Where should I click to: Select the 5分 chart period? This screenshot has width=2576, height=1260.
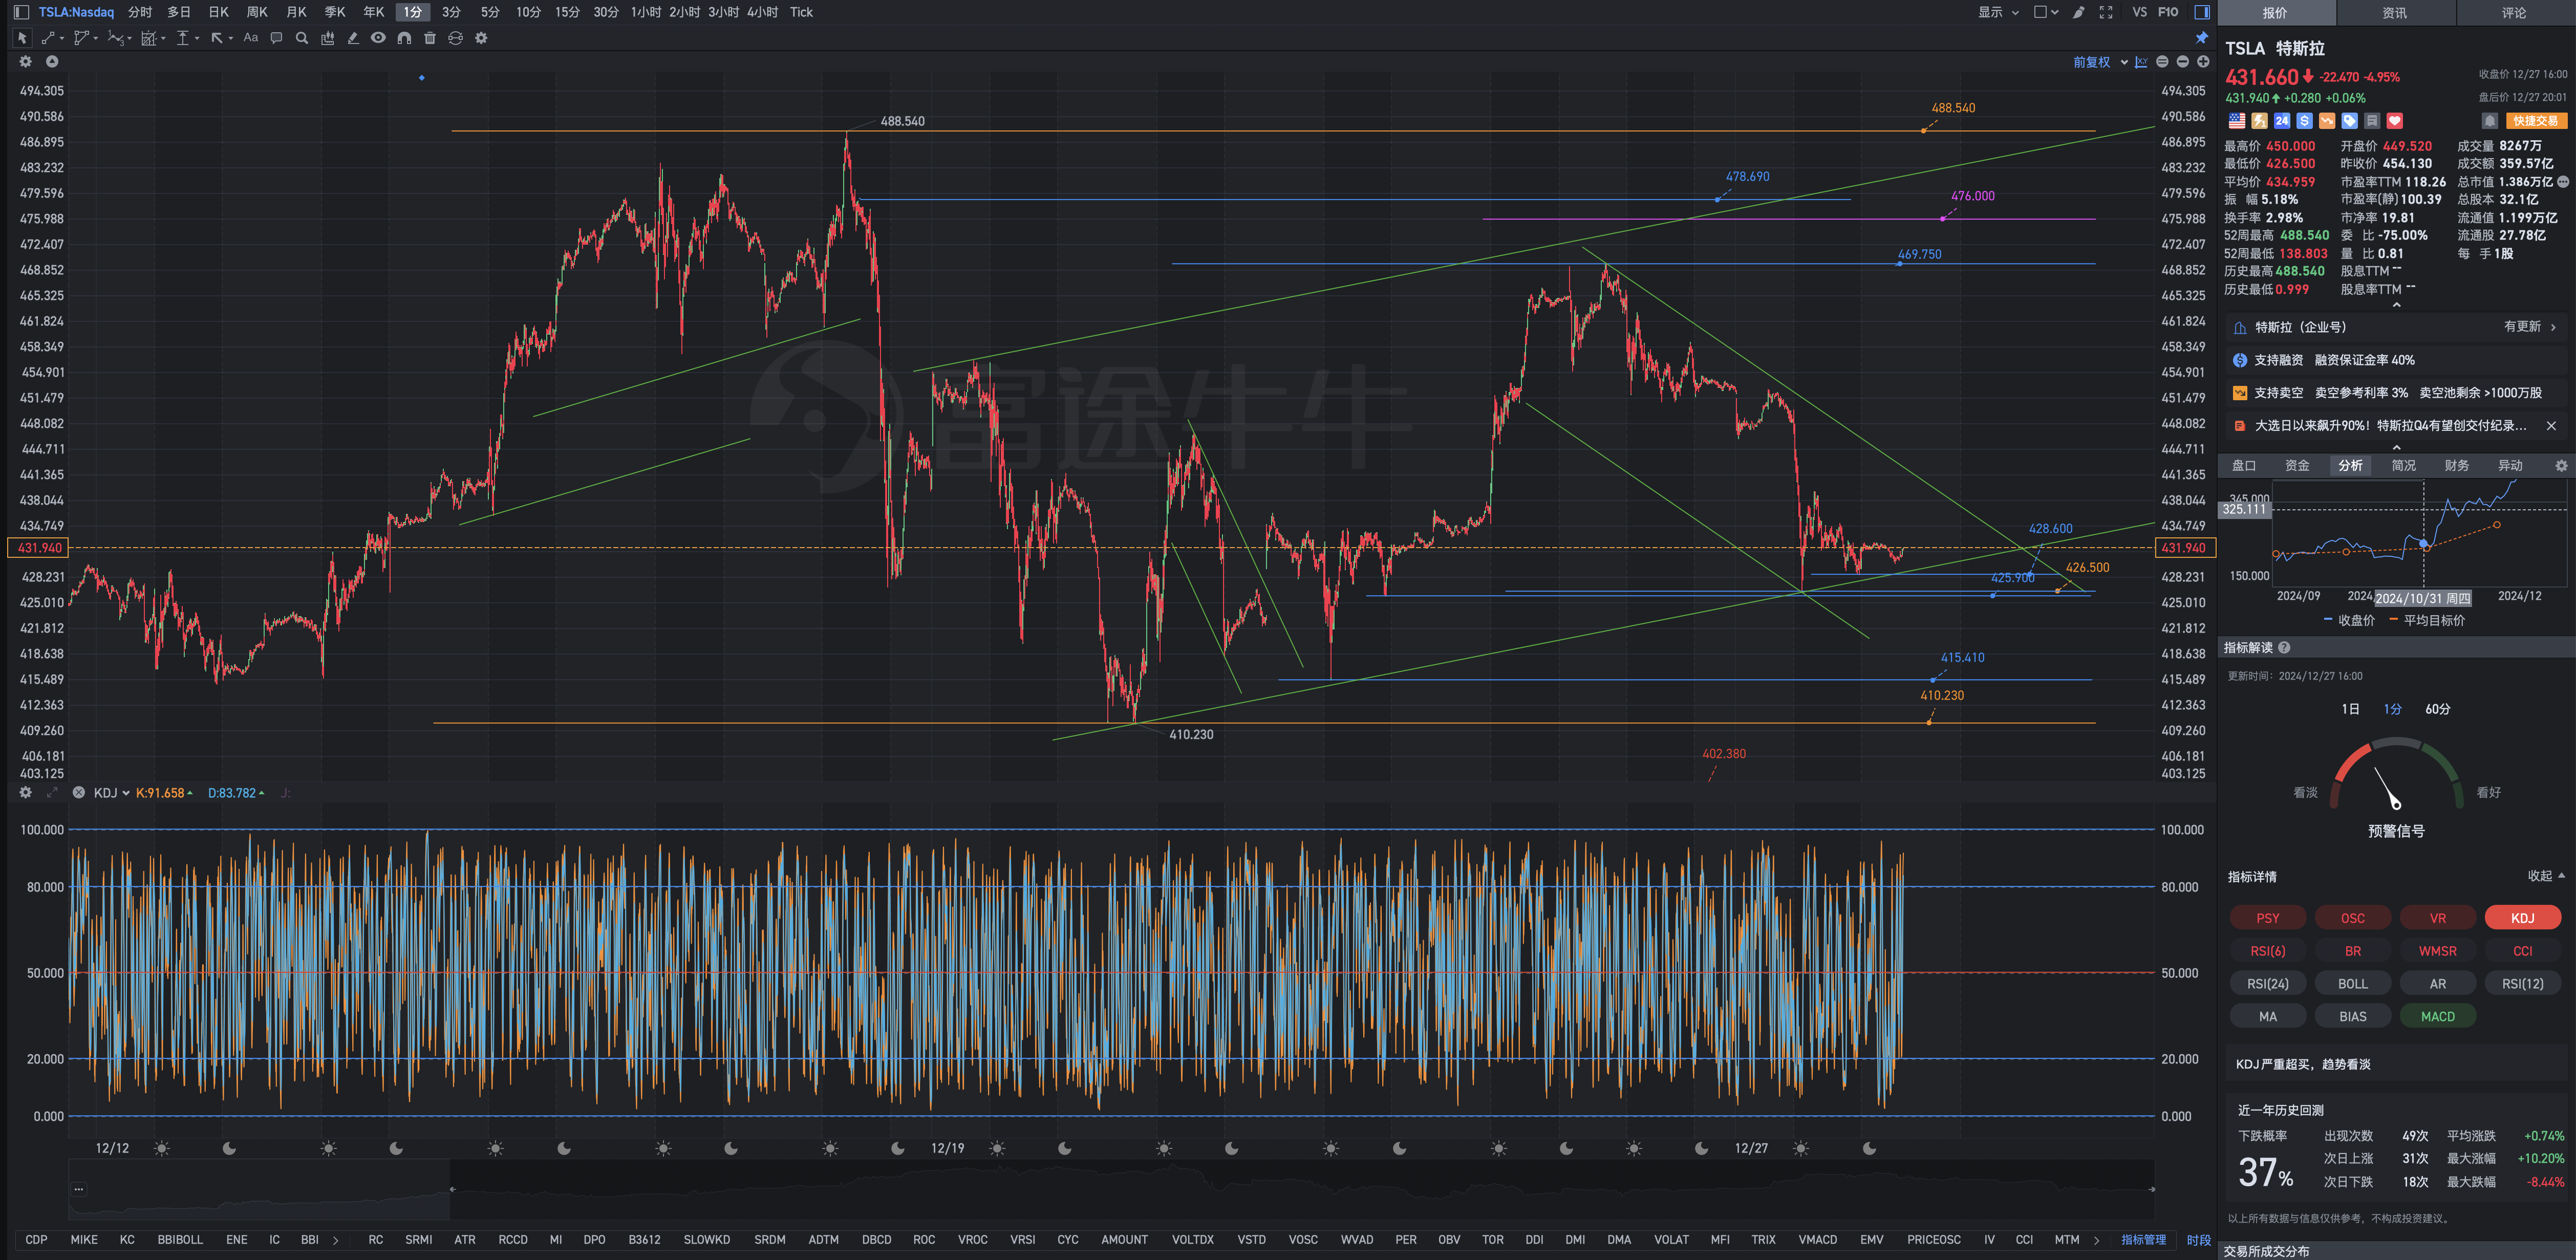(489, 12)
